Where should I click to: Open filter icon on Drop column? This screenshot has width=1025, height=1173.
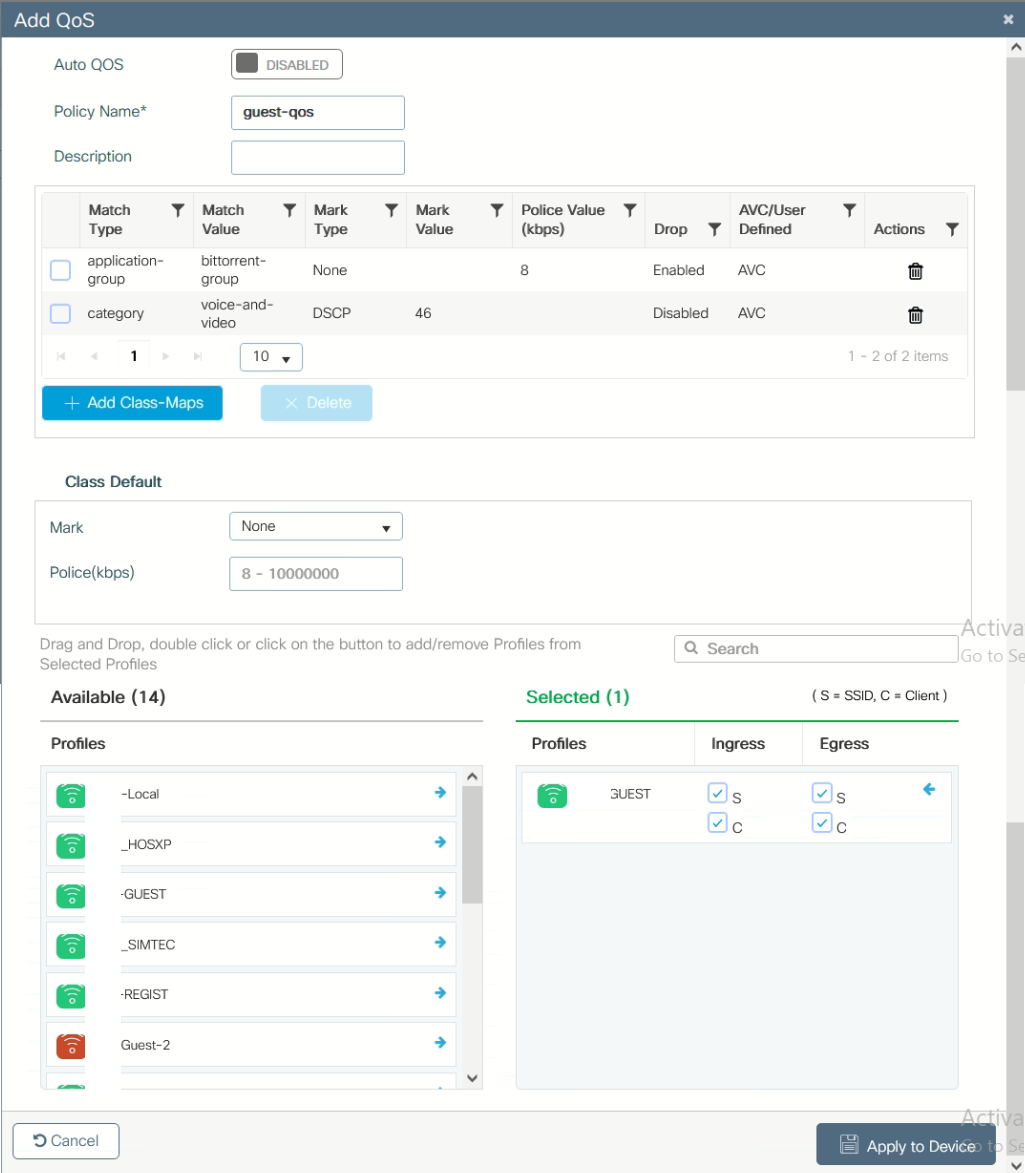[x=714, y=229]
